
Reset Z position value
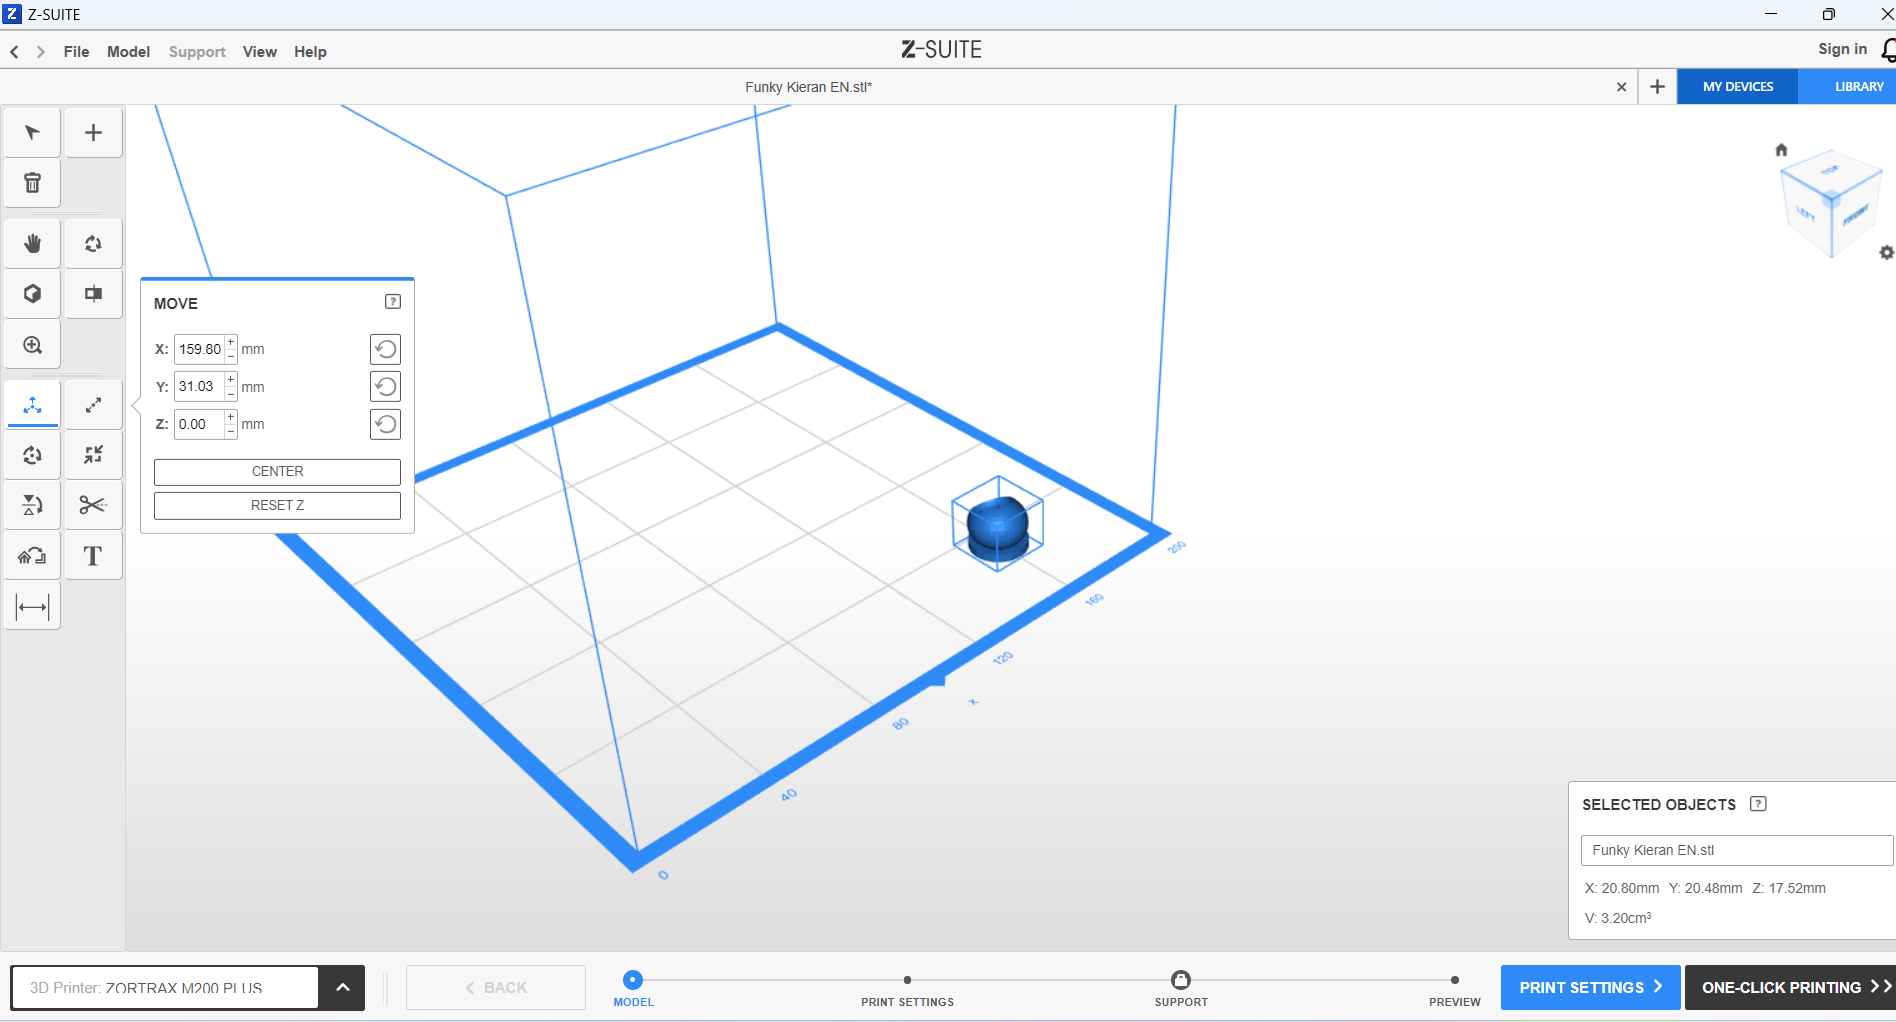click(385, 424)
